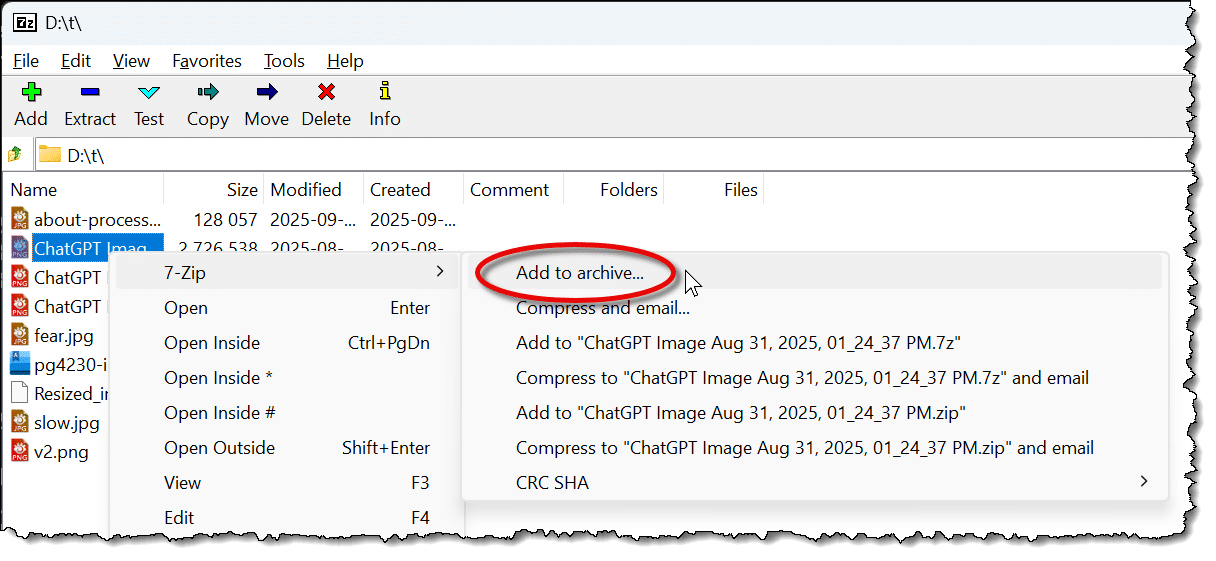Screen dimensions: 1216x561
Task: Sort files by Modified column header
Action: 306,190
